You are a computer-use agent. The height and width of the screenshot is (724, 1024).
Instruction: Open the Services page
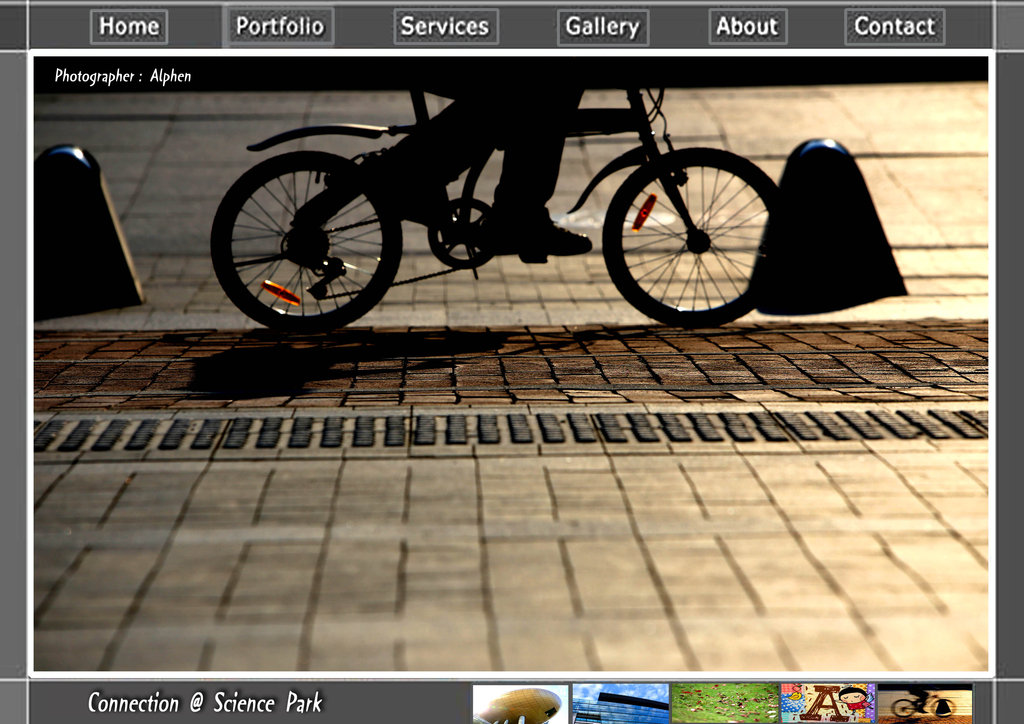pyautogui.click(x=446, y=27)
